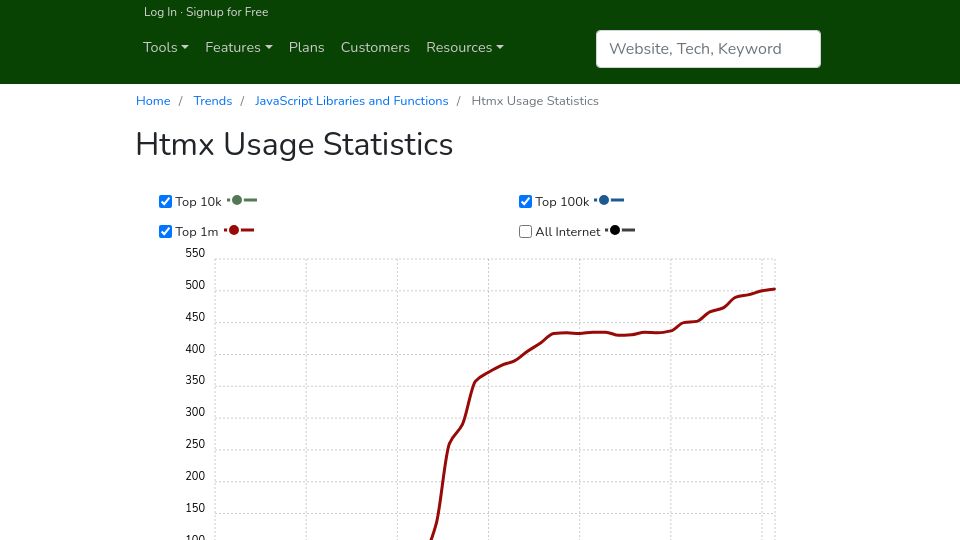
Task: Uncheck the Top 1m series checkbox
Action: 165,231
